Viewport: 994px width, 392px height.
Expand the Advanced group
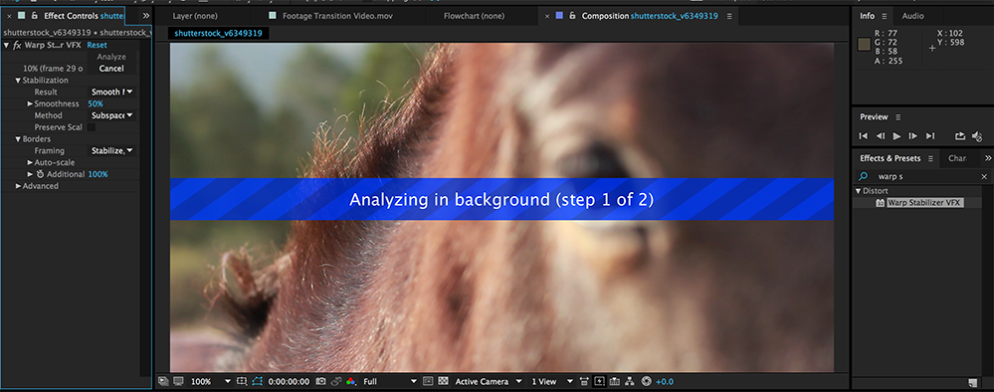click(18, 186)
